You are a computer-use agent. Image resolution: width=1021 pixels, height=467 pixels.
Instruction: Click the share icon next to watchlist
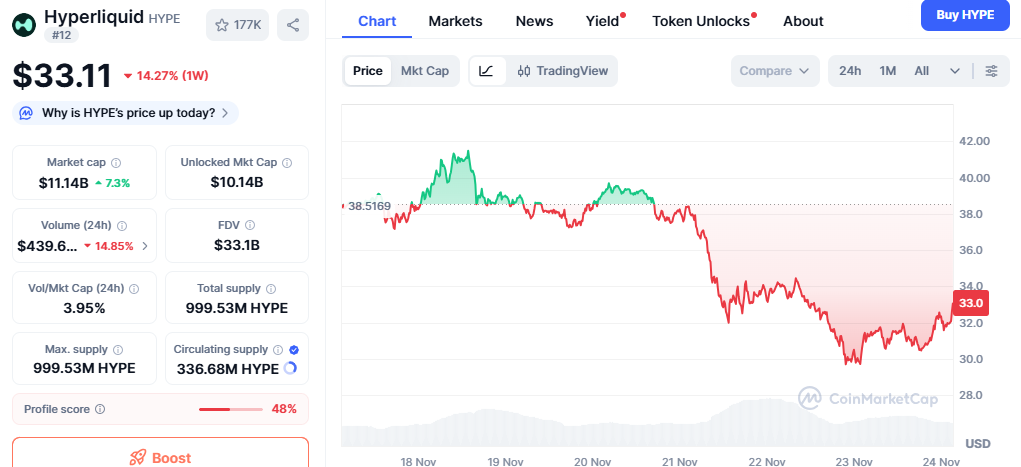293,25
